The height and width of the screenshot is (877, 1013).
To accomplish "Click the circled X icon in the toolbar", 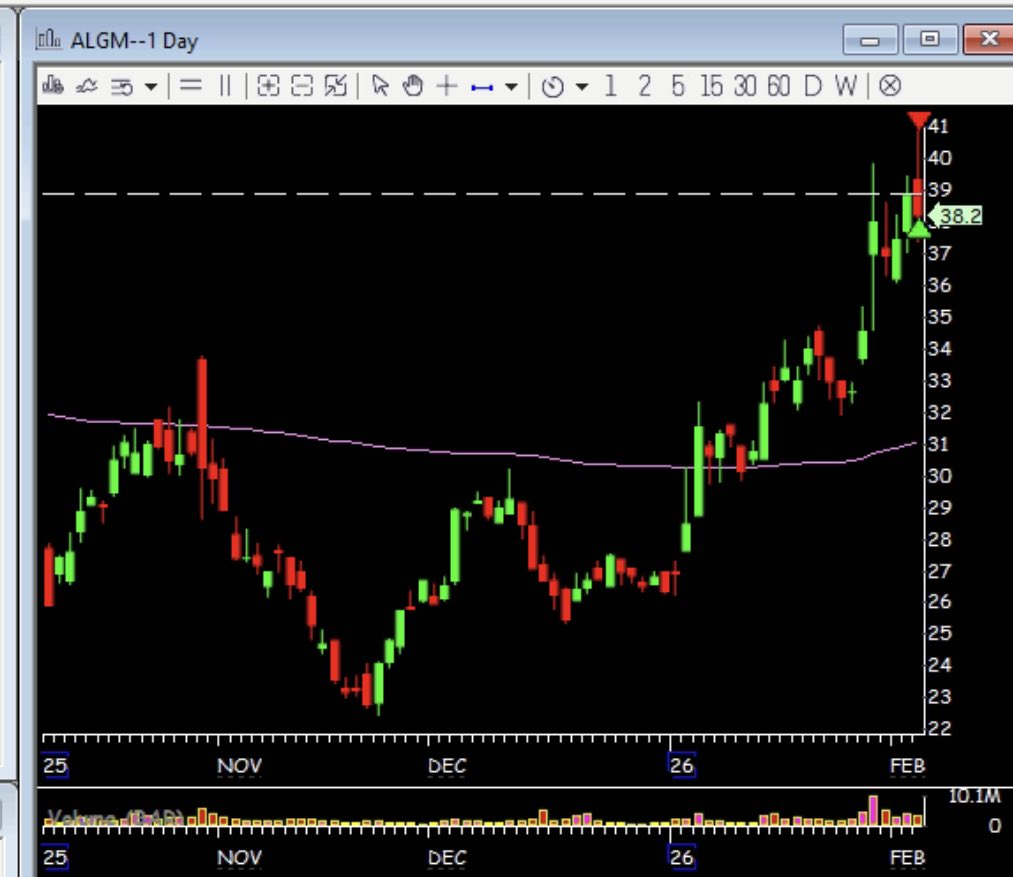I will coord(890,85).
